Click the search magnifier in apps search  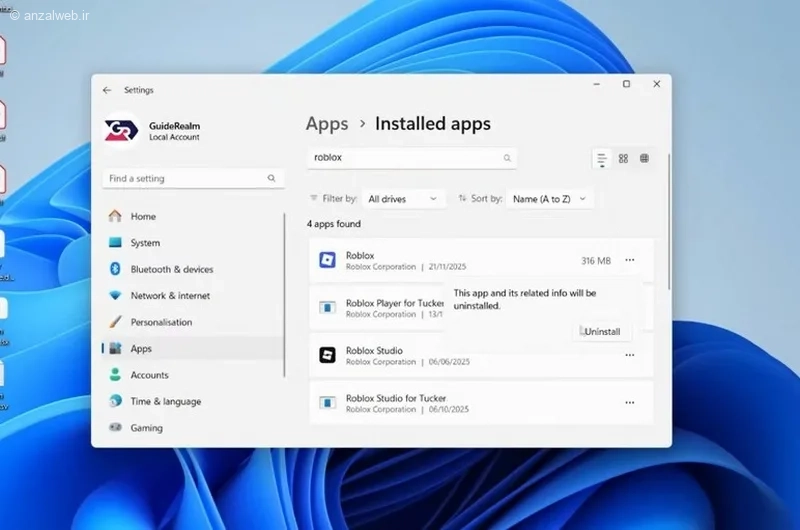tap(507, 158)
